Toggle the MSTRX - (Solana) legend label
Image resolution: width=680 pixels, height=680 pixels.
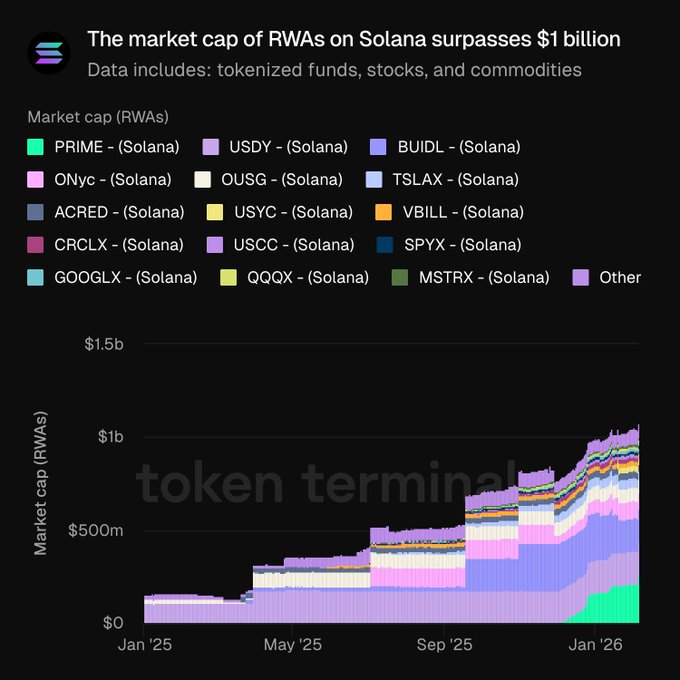pos(484,277)
